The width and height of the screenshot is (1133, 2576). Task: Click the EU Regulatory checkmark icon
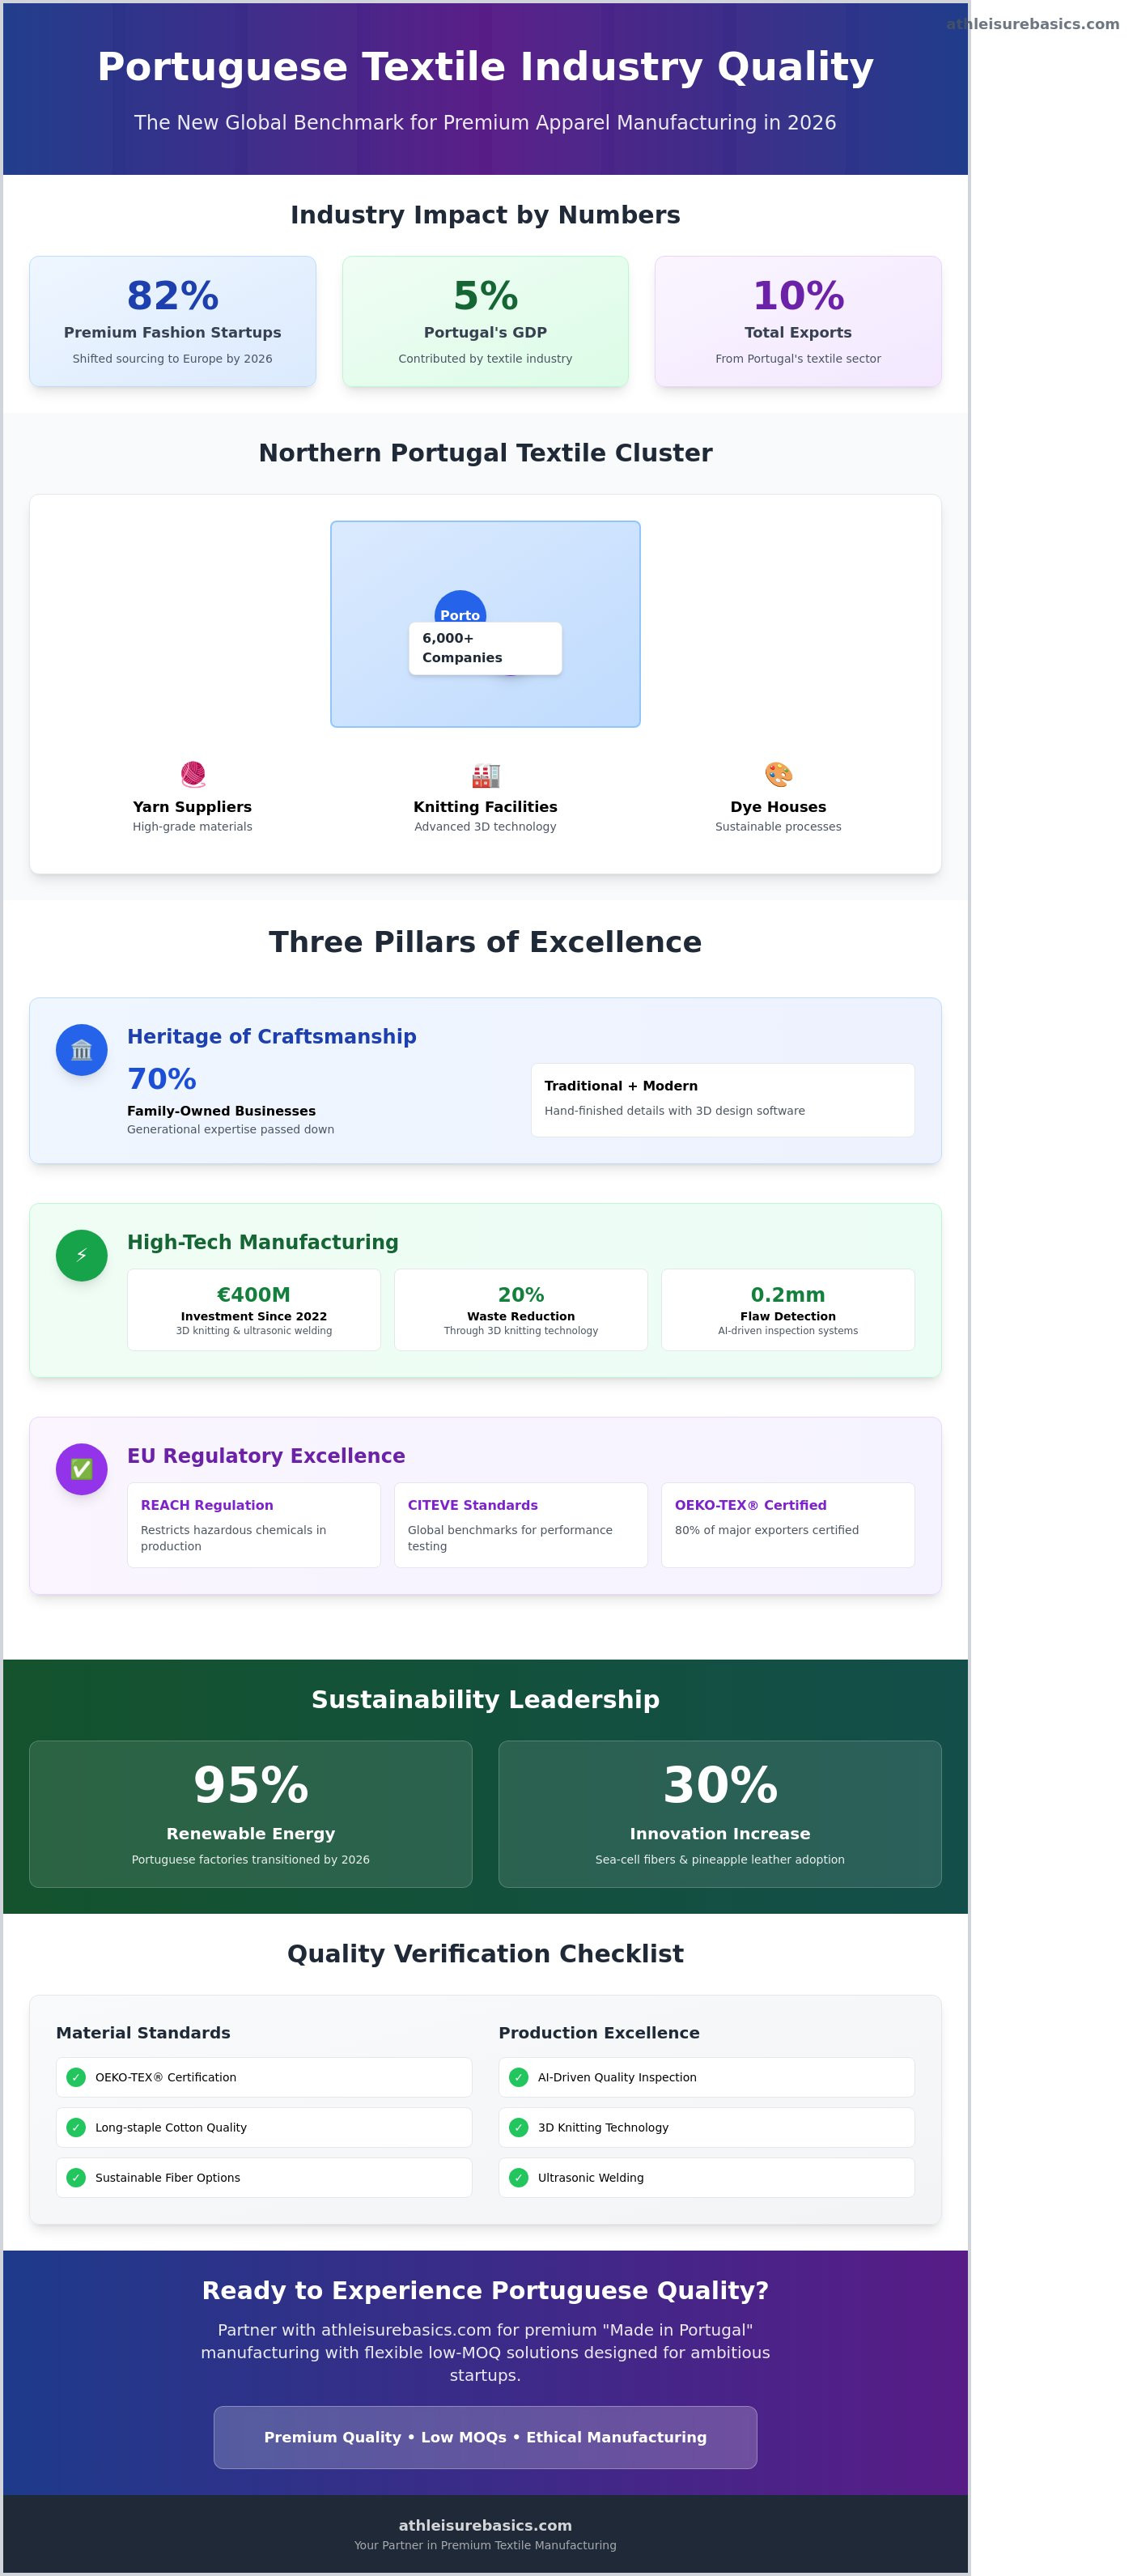pyautogui.click(x=82, y=1469)
